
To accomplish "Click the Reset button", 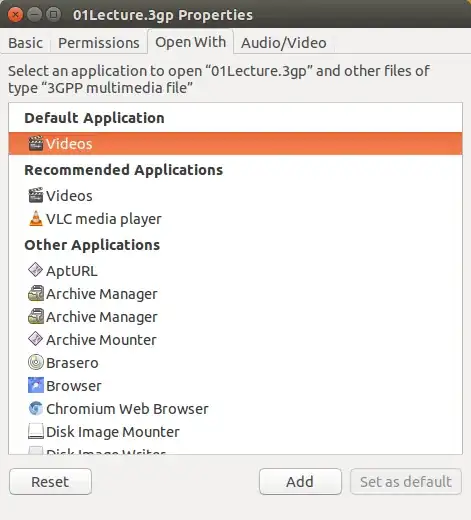I will [x=50, y=482].
